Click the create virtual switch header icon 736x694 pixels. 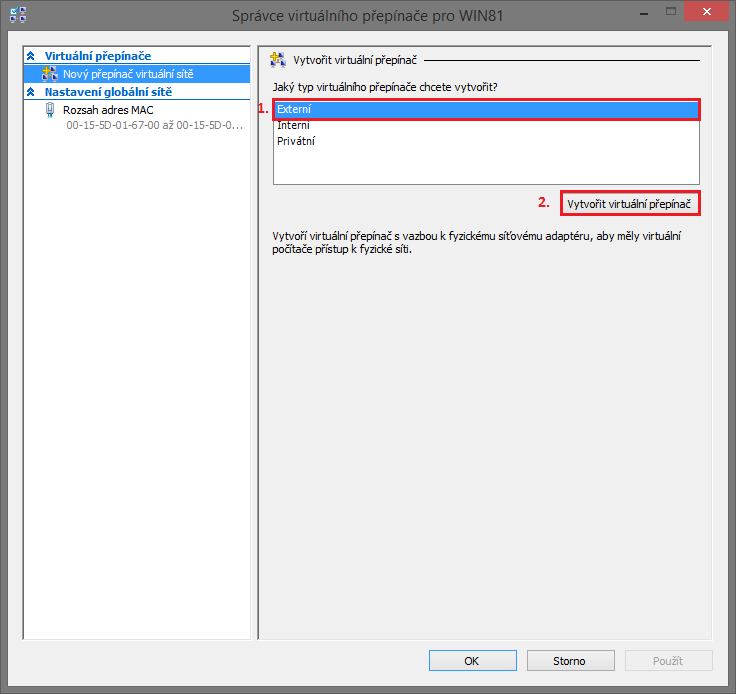point(277,60)
